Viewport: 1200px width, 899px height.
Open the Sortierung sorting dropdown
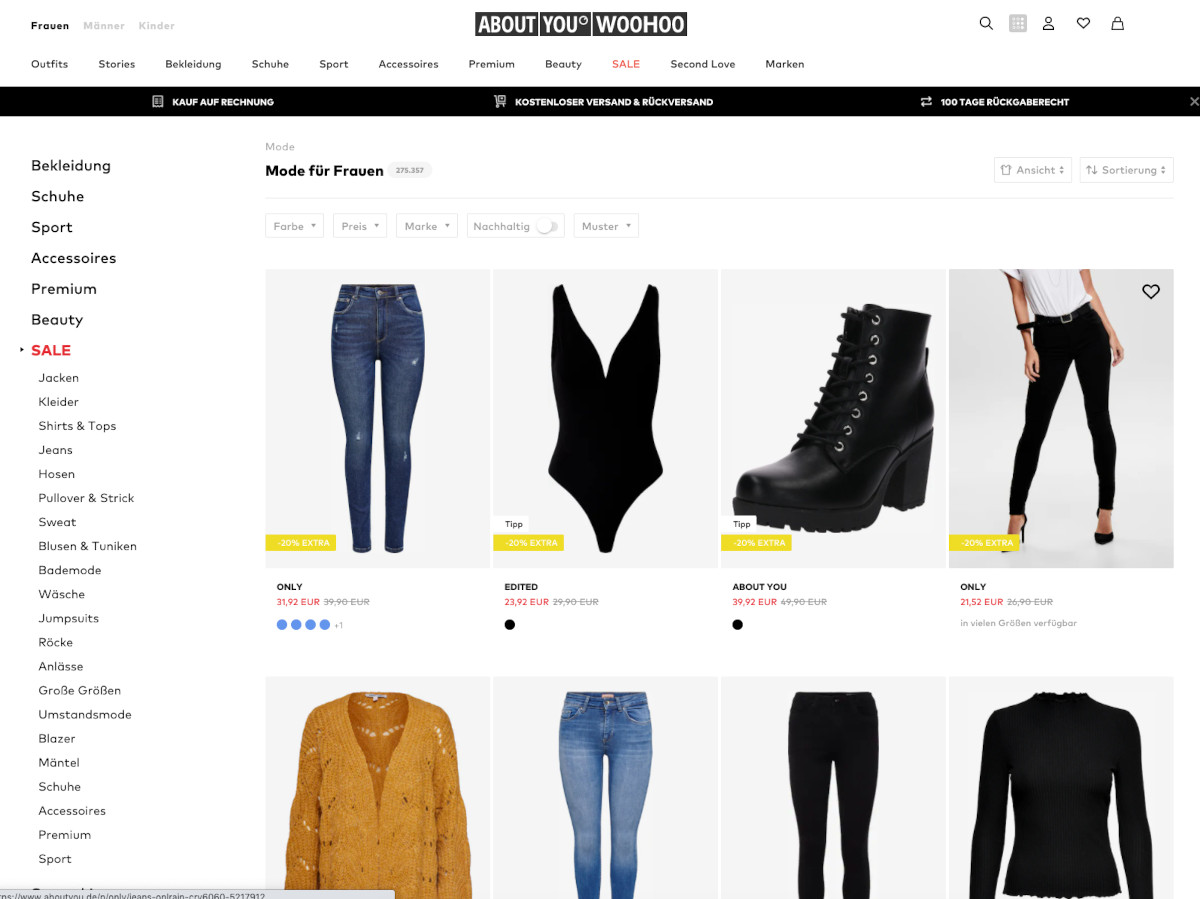click(x=1126, y=170)
